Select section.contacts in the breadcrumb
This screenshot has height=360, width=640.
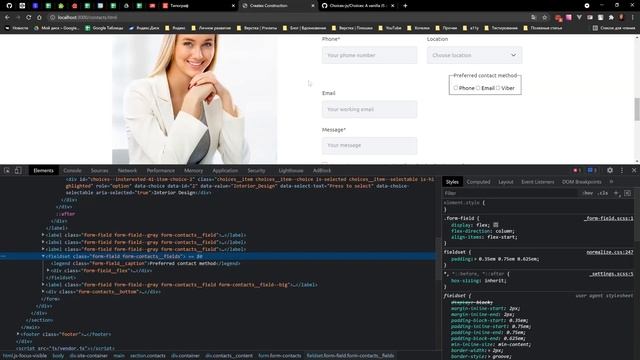pyautogui.click(x=148, y=356)
